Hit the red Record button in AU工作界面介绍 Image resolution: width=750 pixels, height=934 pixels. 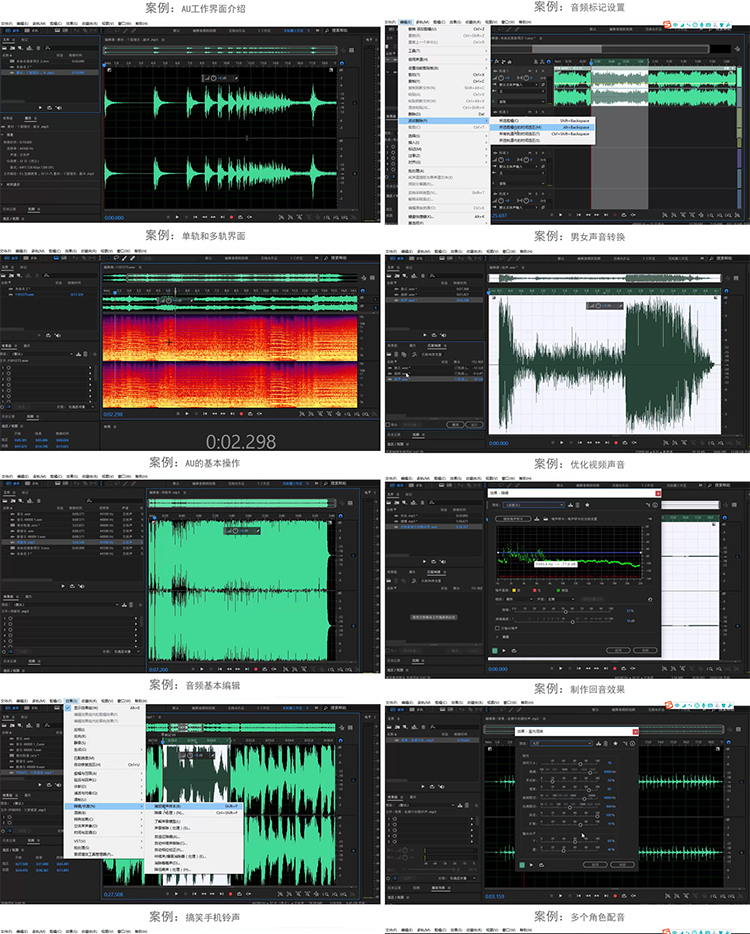(x=231, y=217)
